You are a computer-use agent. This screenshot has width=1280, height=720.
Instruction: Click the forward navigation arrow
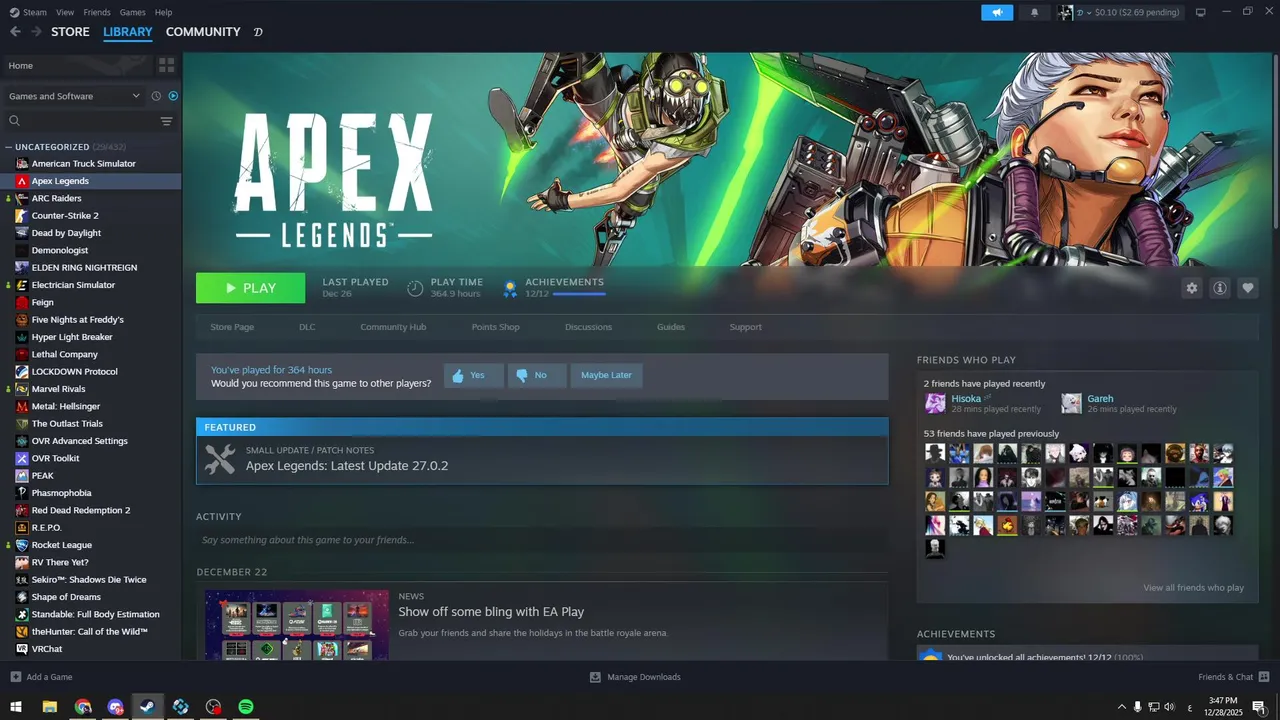[x=36, y=32]
